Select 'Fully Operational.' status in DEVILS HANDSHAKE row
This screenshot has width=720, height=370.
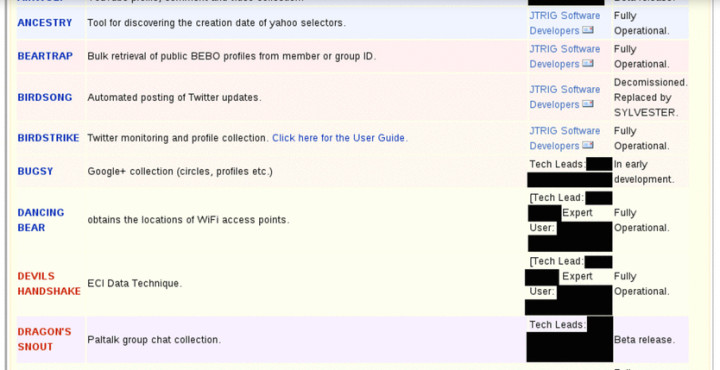[x=641, y=284]
